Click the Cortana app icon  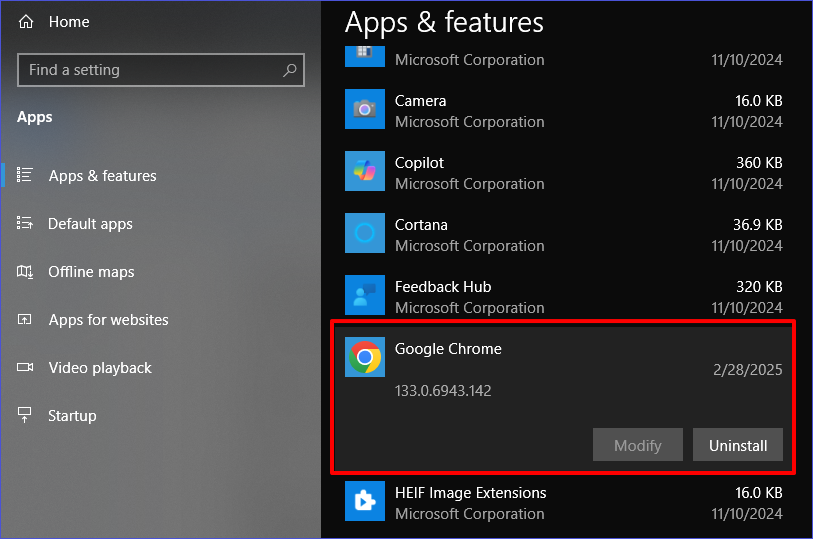point(365,233)
